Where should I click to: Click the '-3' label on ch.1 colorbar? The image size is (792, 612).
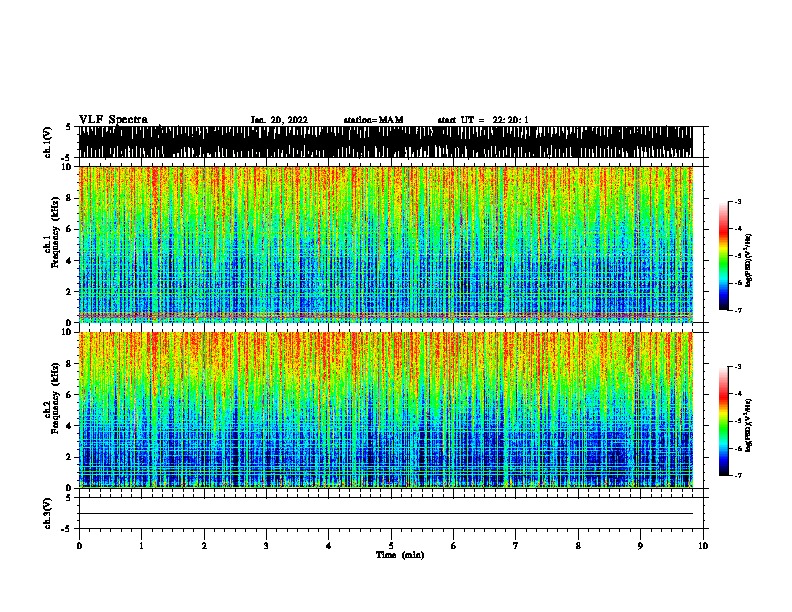point(737,202)
